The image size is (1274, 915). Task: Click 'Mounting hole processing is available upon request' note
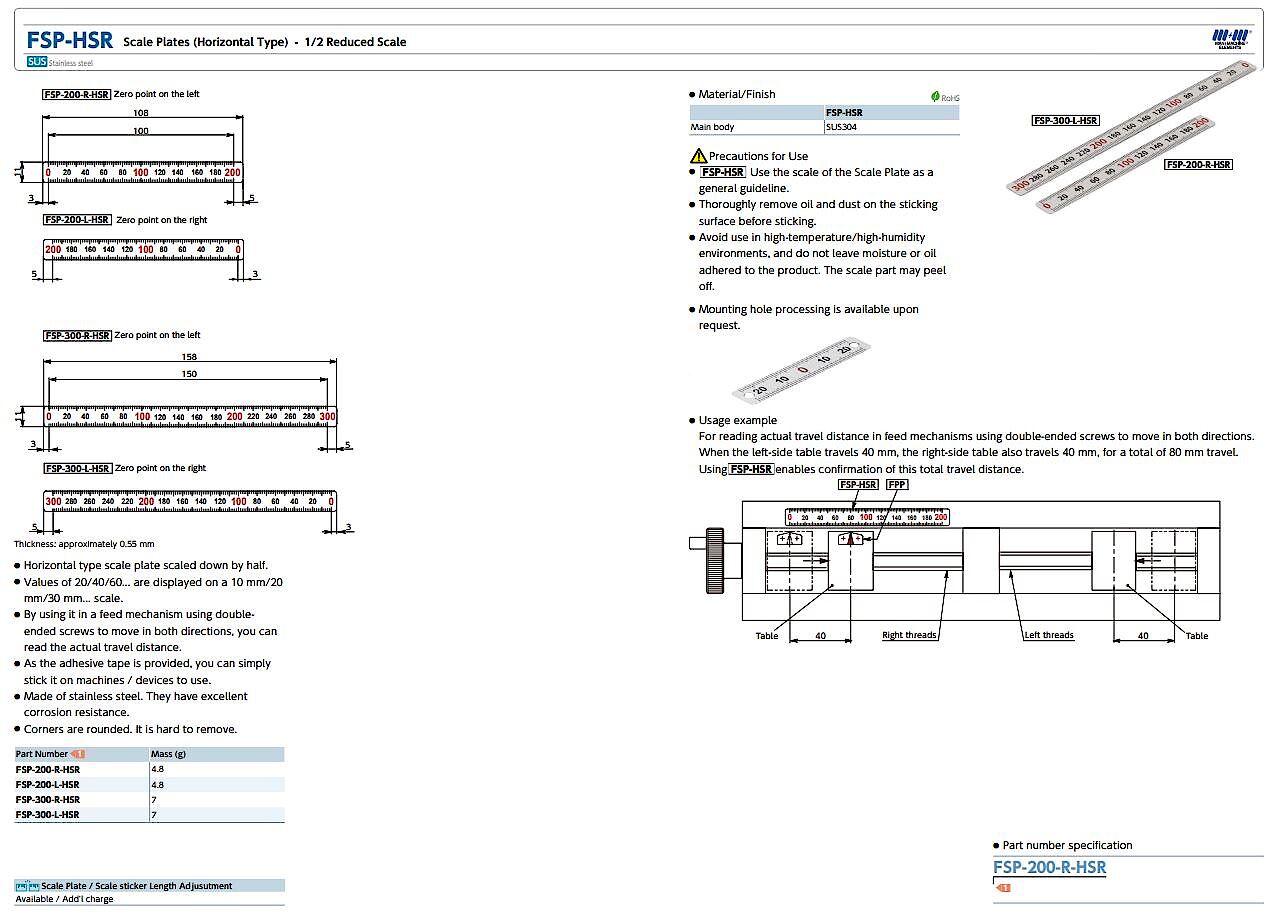(x=808, y=317)
